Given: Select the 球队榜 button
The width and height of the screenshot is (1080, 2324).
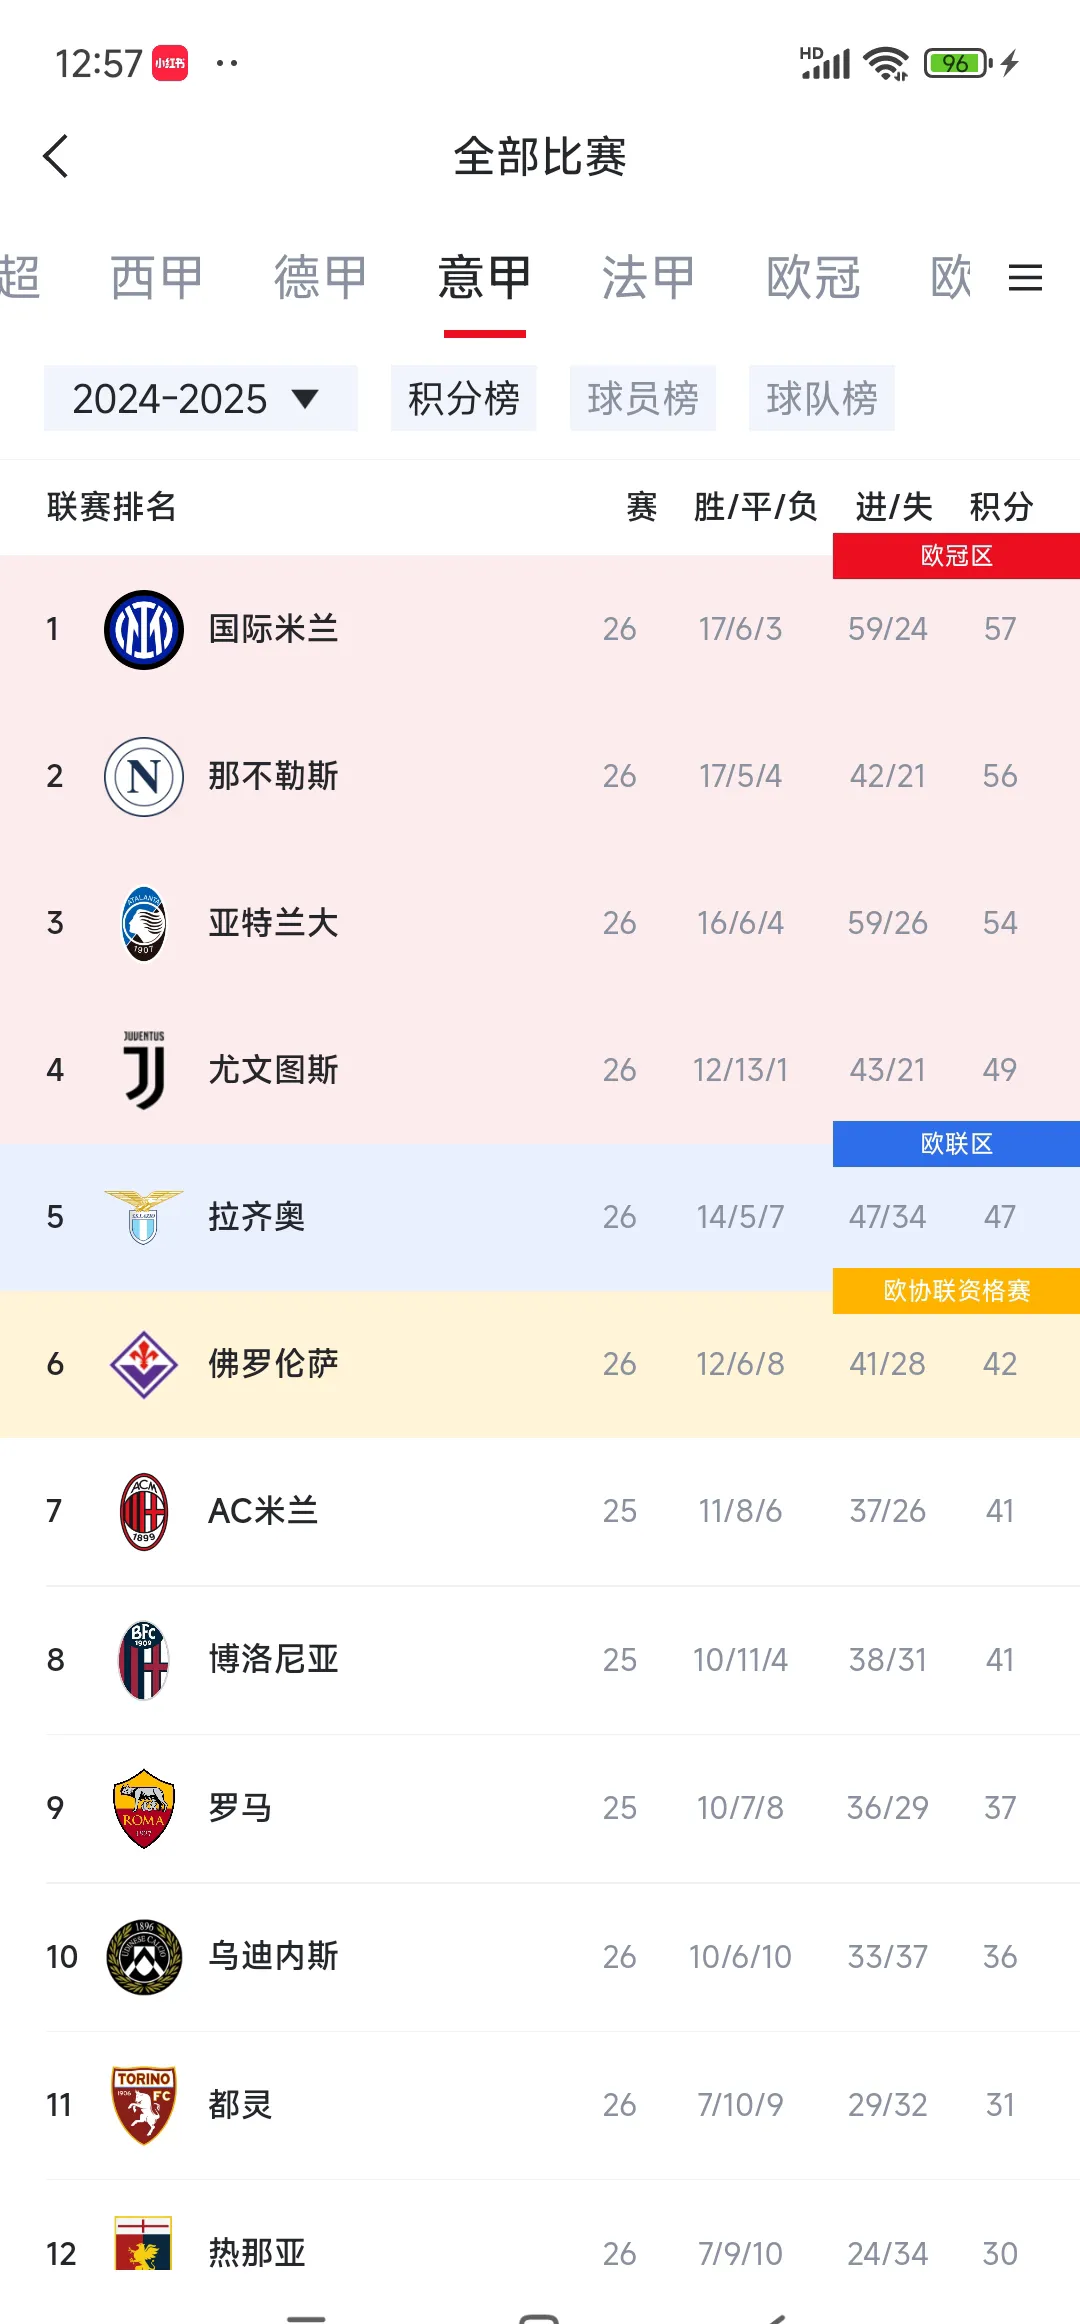Looking at the screenshot, I should [822, 397].
